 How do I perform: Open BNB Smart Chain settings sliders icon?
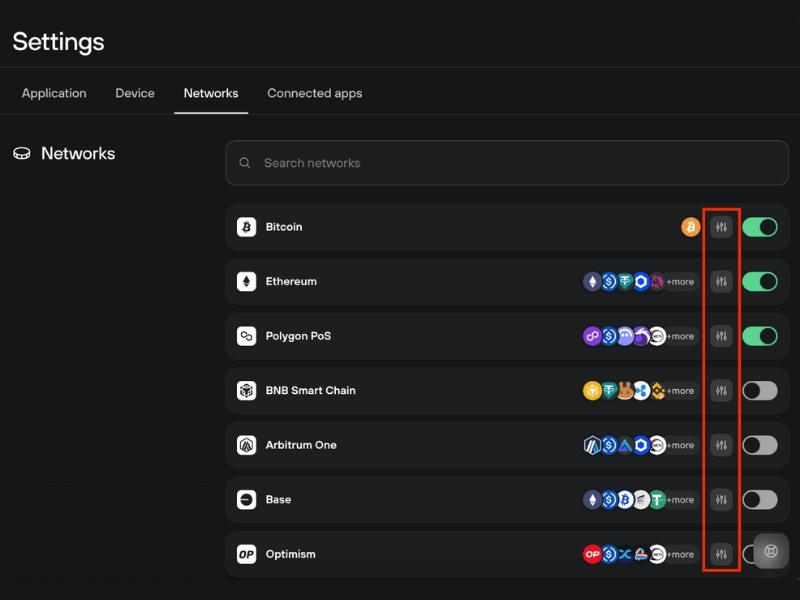721,391
